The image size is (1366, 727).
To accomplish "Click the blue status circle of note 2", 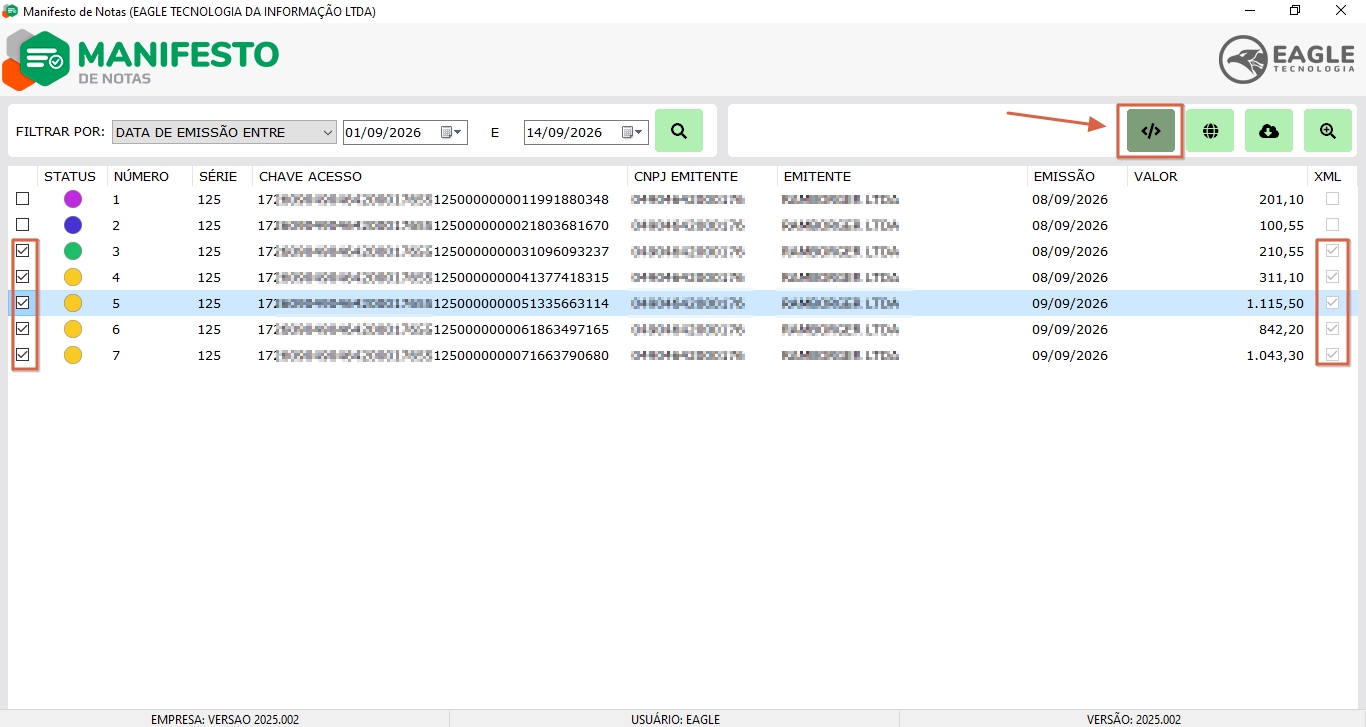I will point(73,225).
